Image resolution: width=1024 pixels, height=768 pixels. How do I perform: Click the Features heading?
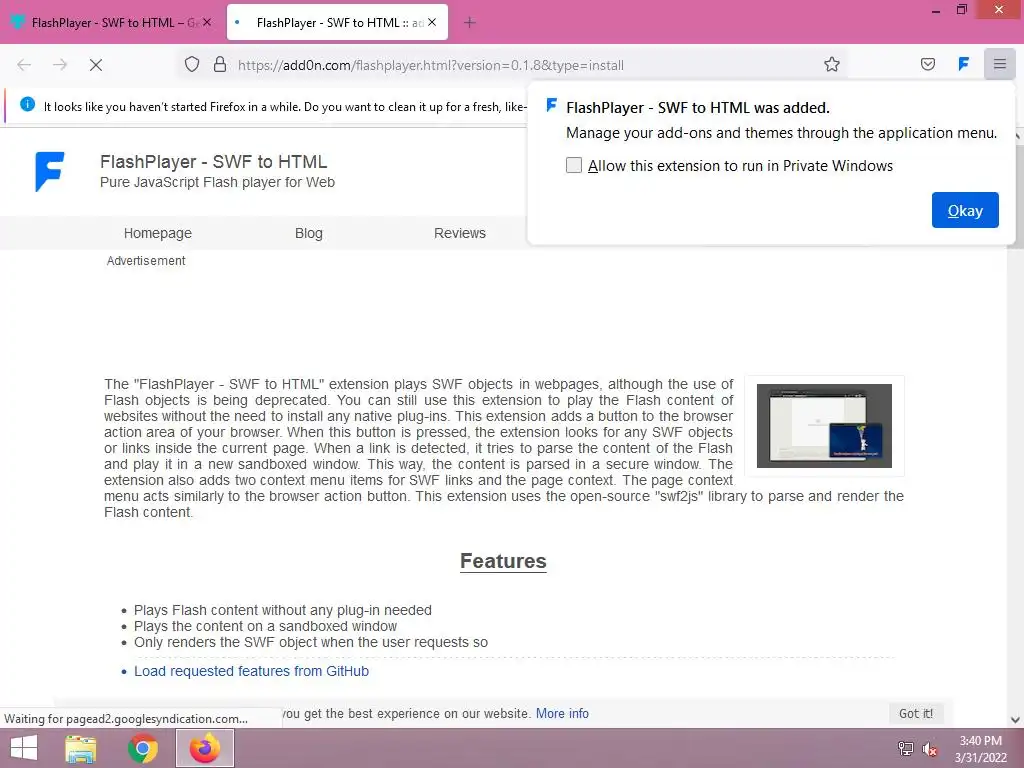(x=503, y=561)
